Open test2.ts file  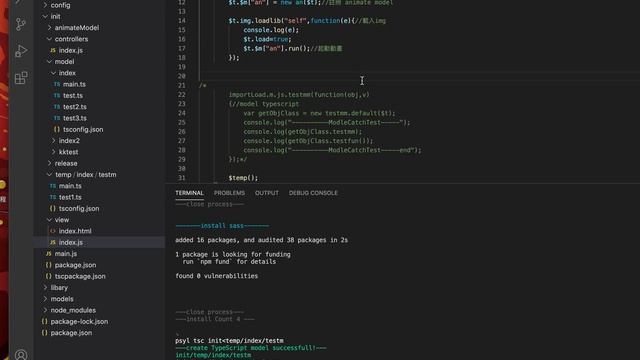[x=75, y=107]
